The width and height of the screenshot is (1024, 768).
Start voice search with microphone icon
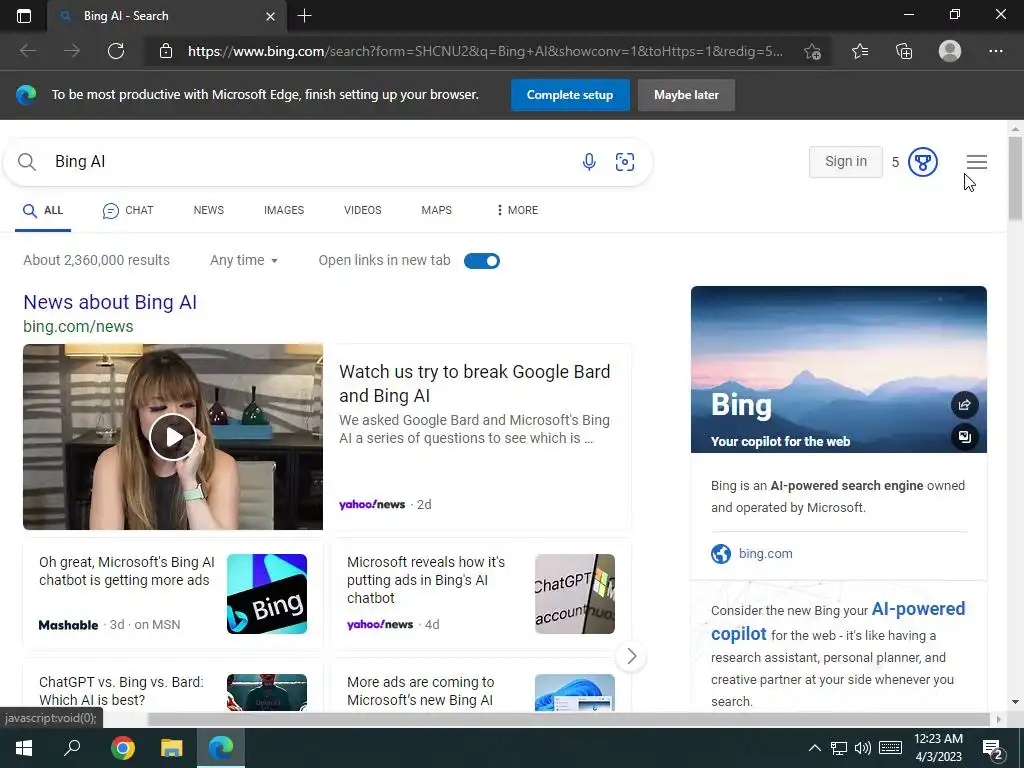(589, 162)
